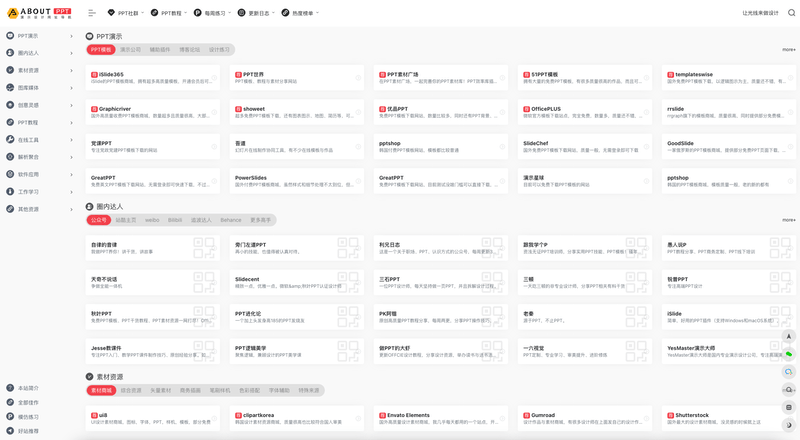The height and width of the screenshot is (440, 800).
Task: Open search with the top-right magnifier icon
Action: [791, 13]
